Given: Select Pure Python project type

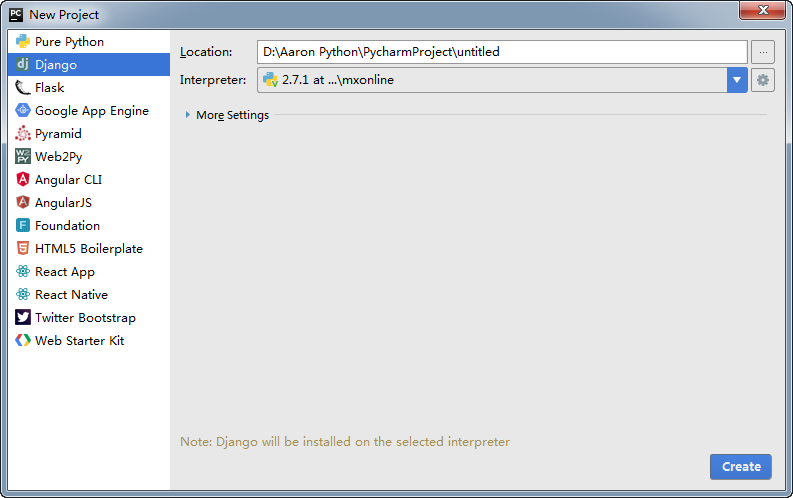Looking at the screenshot, I should tap(89, 41).
